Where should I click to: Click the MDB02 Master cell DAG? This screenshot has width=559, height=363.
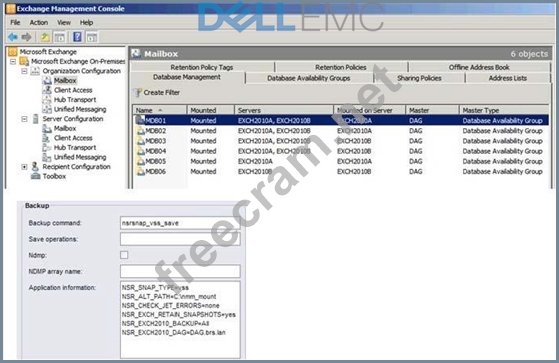[416, 131]
